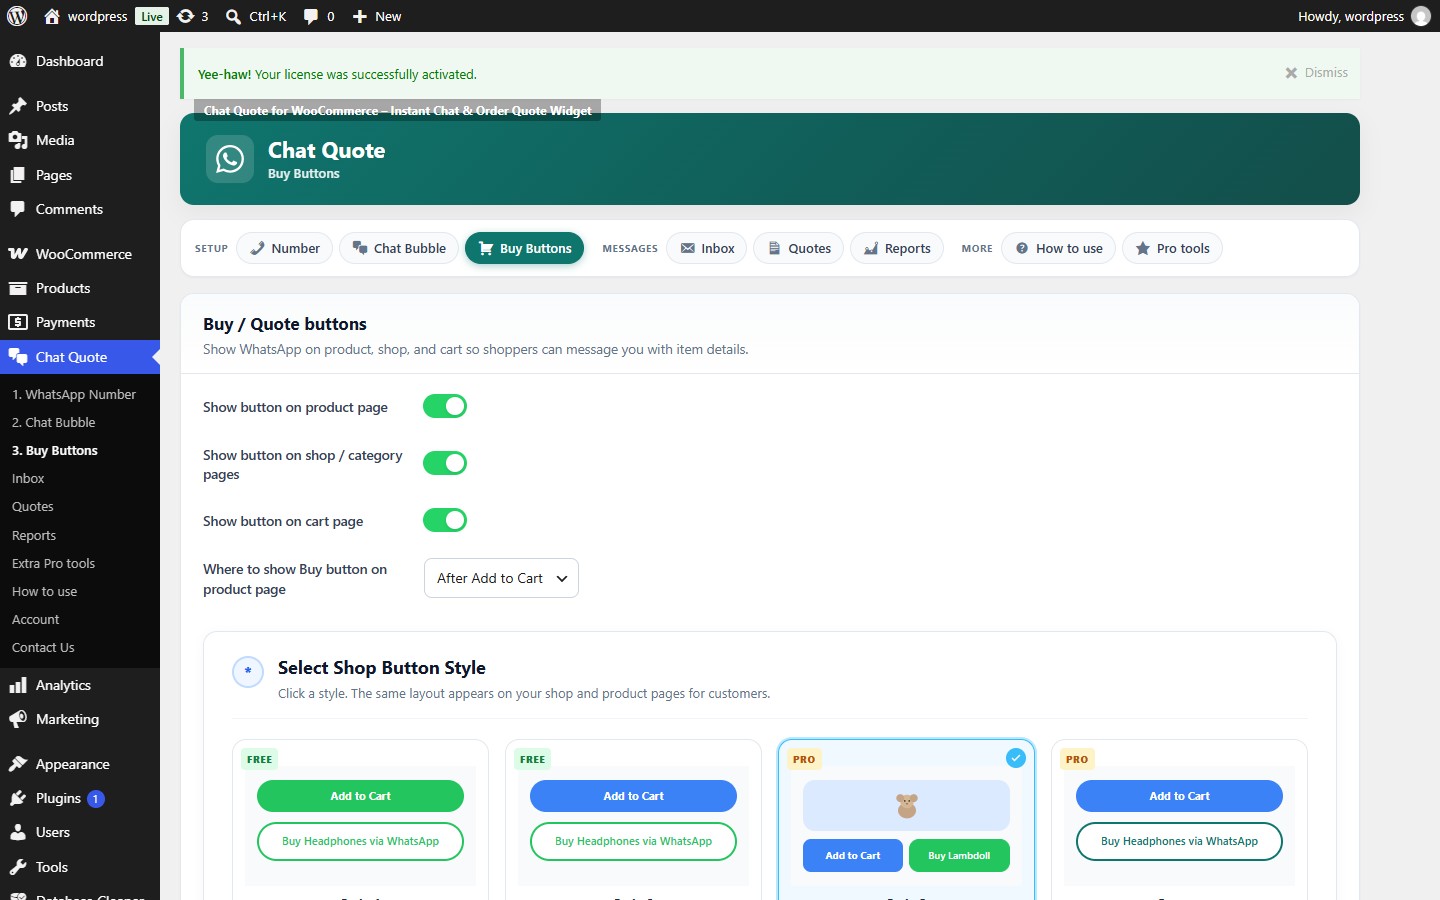Click the WooCommerce logo icon

click(18, 254)
